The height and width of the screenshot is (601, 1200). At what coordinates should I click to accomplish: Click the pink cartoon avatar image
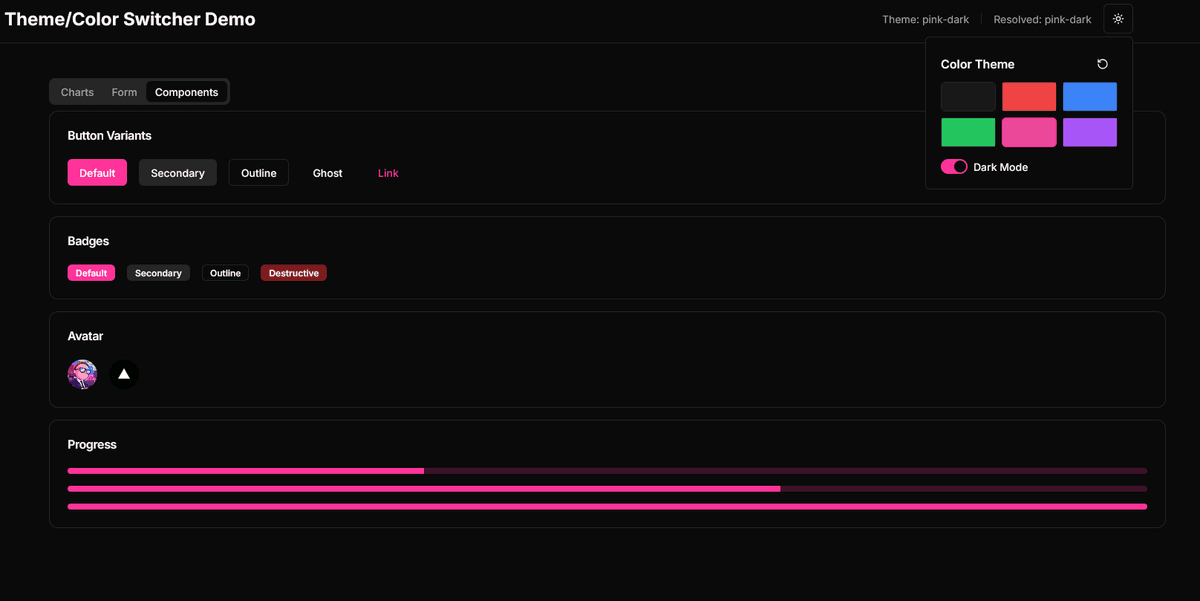pyautogui.click(x=82, y=374)
